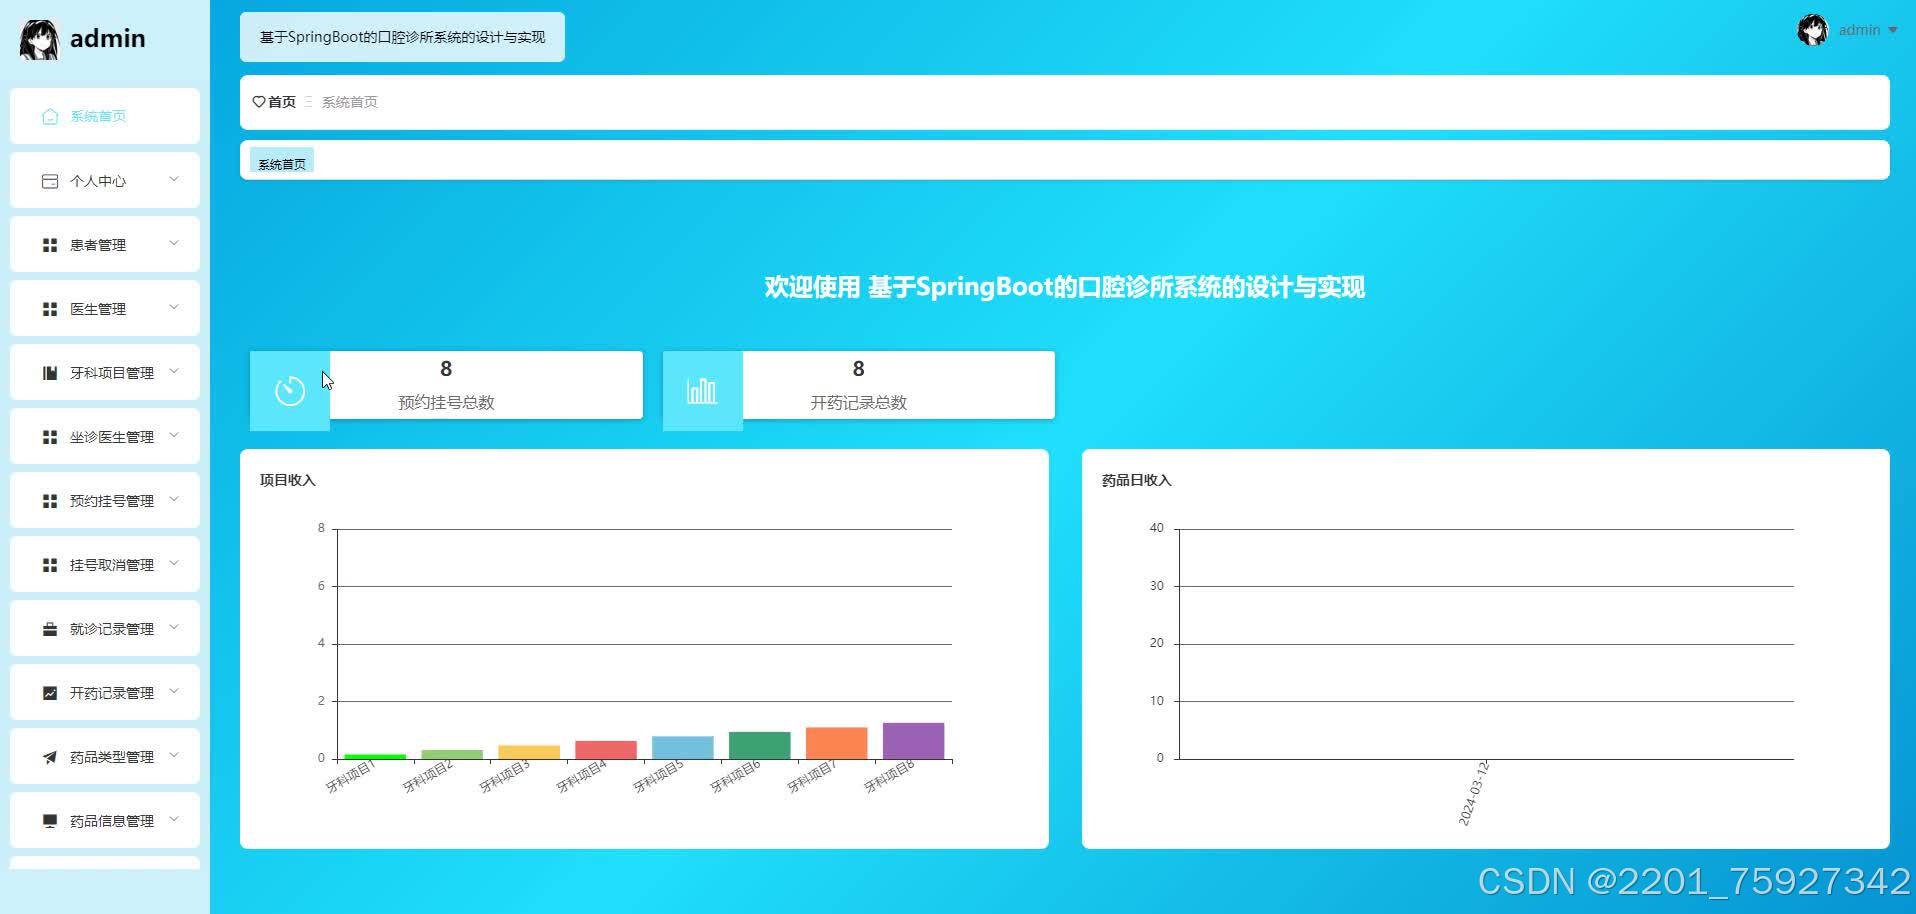Click the card icon beside 个人中心
The image size is (1916, 914).
tap(50, 181)
